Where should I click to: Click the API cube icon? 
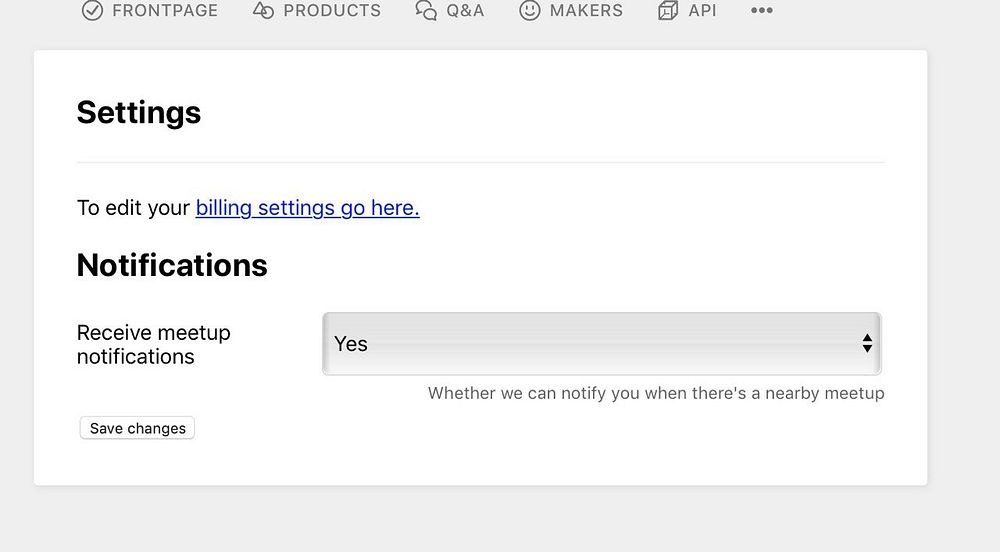(x=668, y=11)
